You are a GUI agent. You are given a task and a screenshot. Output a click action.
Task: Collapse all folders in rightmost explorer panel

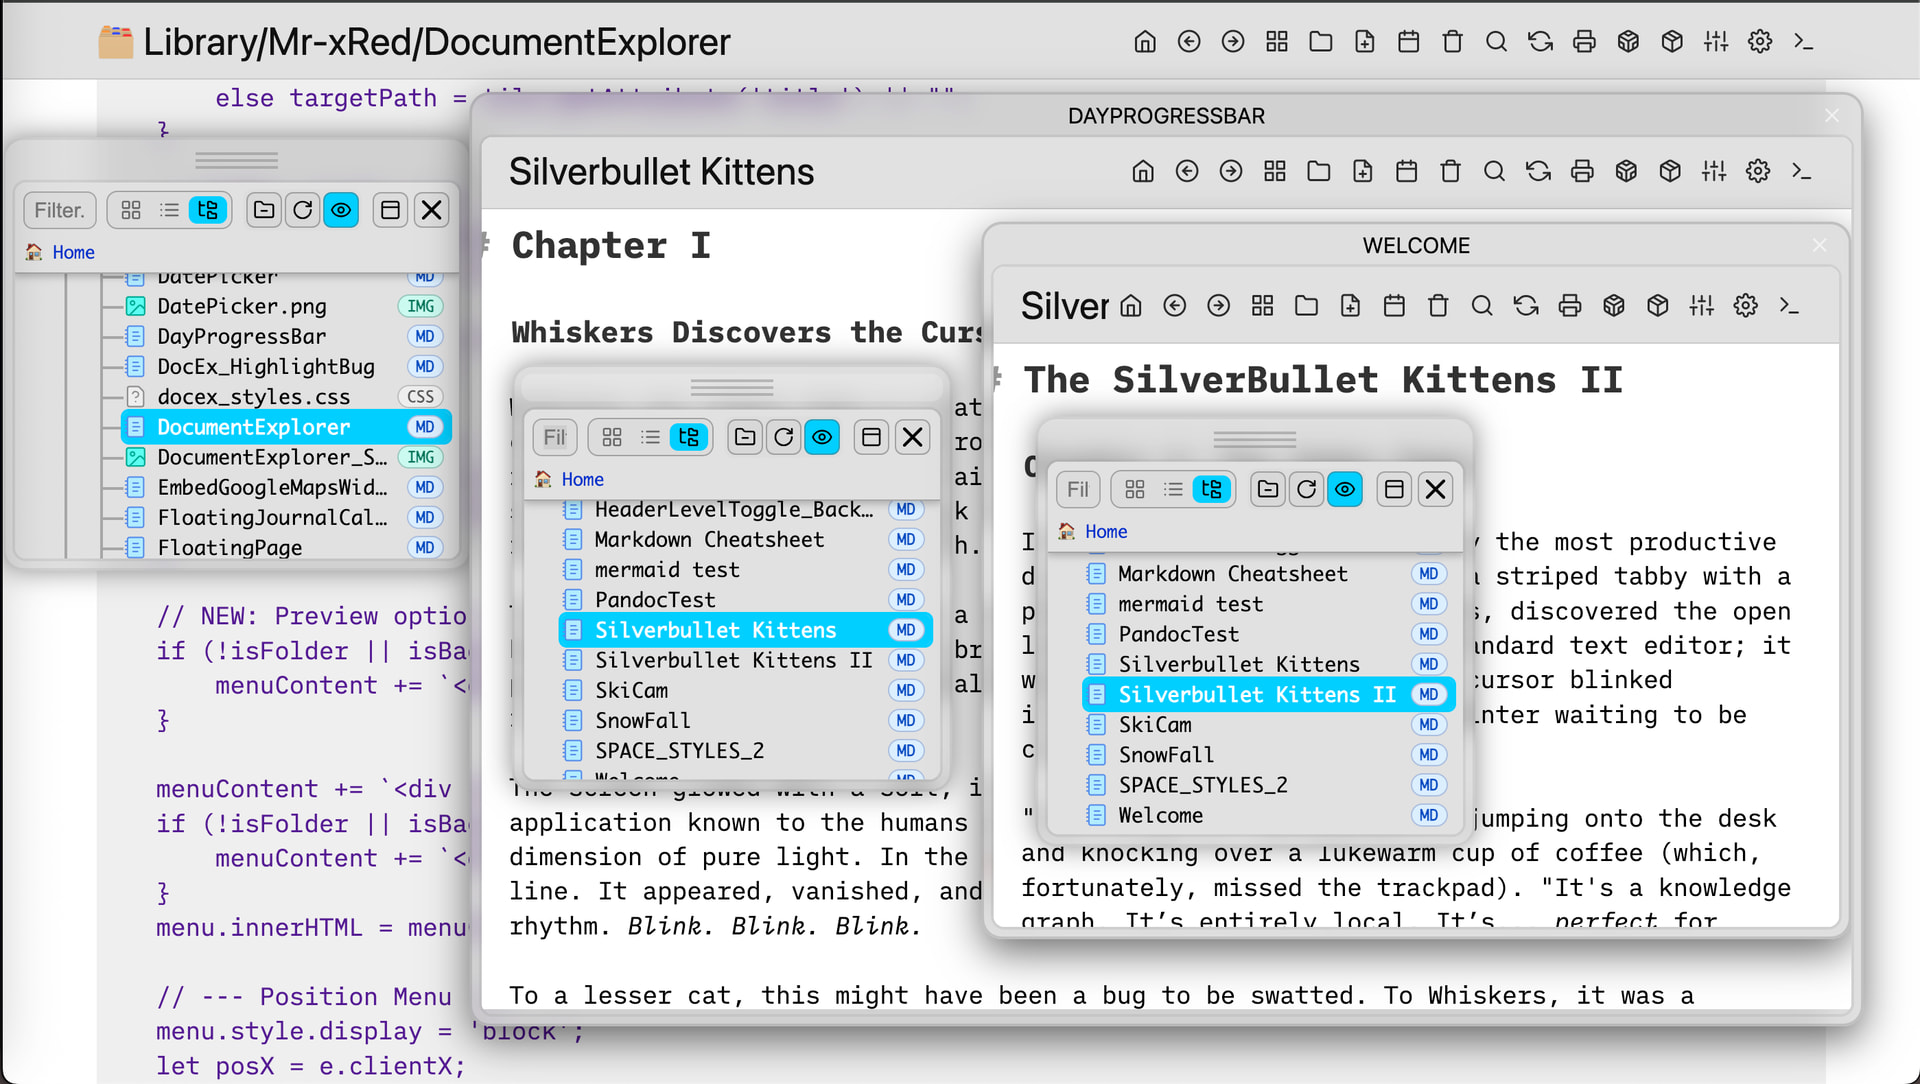click(1268, 489)
